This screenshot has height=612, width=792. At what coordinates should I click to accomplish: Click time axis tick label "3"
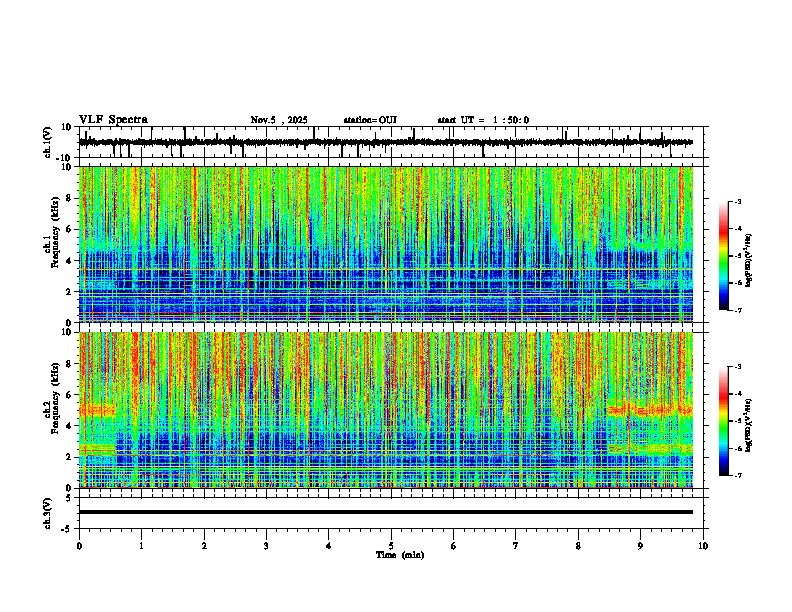pyautogui.click(x=266, y=546)
